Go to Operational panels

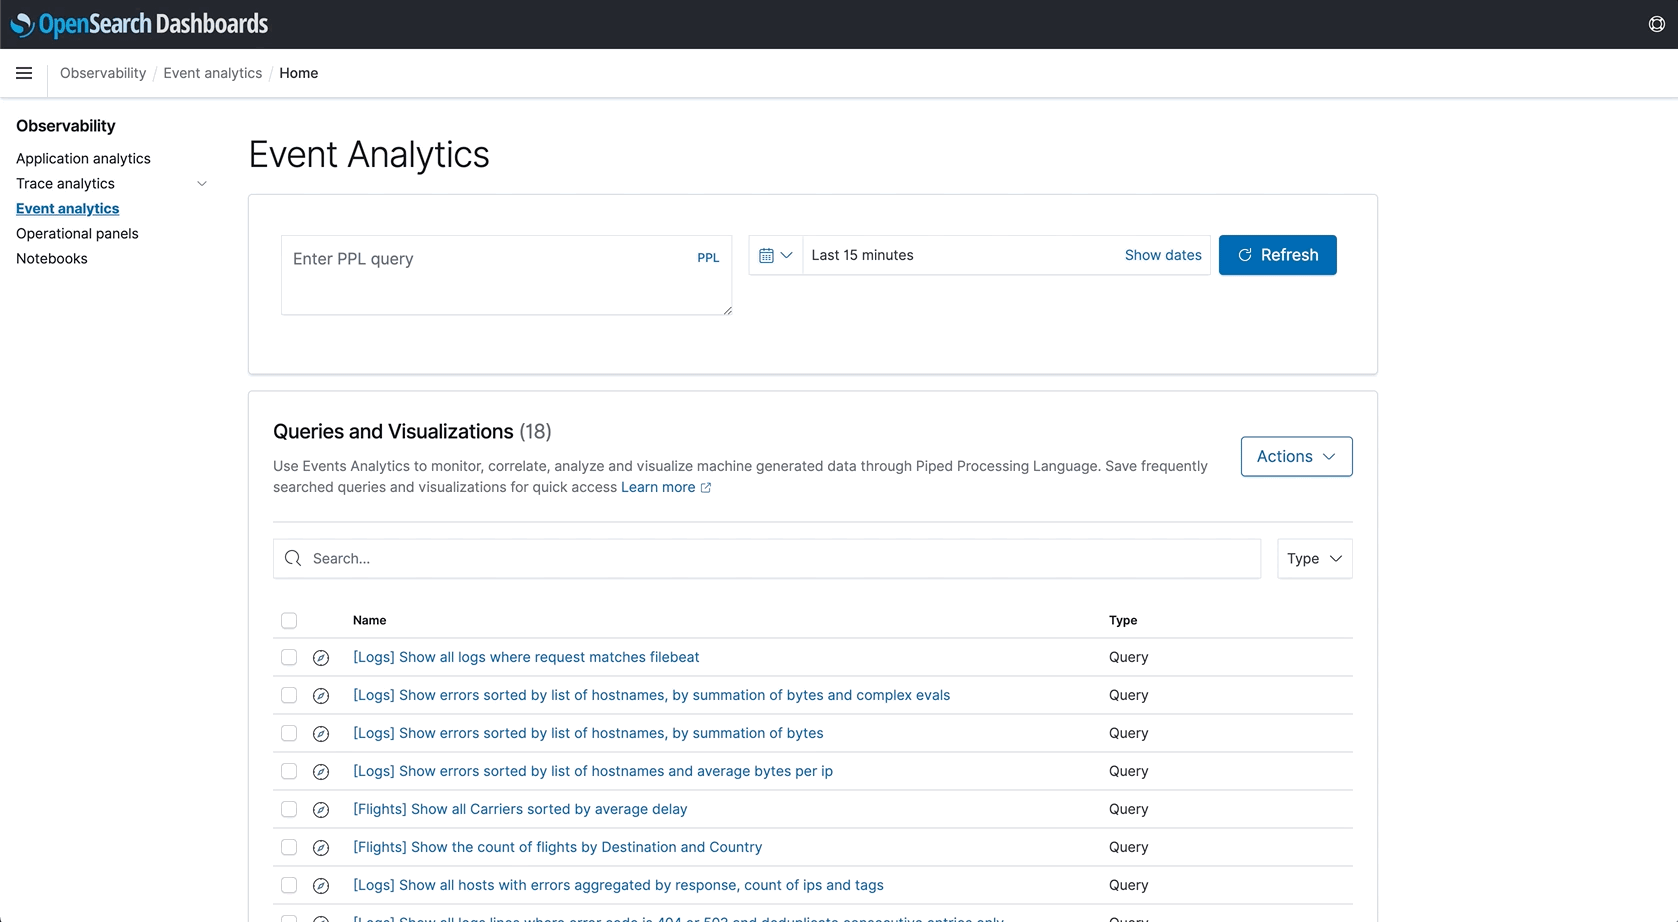coord(77,233)
